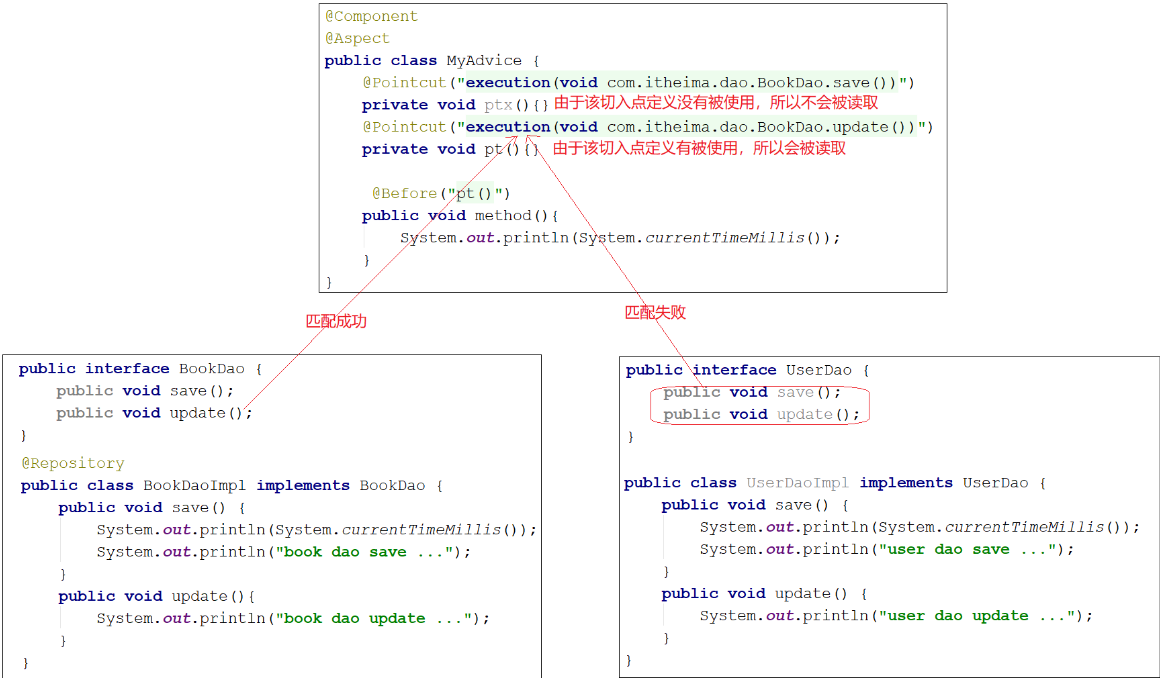Click the red note ending in 所以会被读取
1160x678 pixels.
(699, 148)
